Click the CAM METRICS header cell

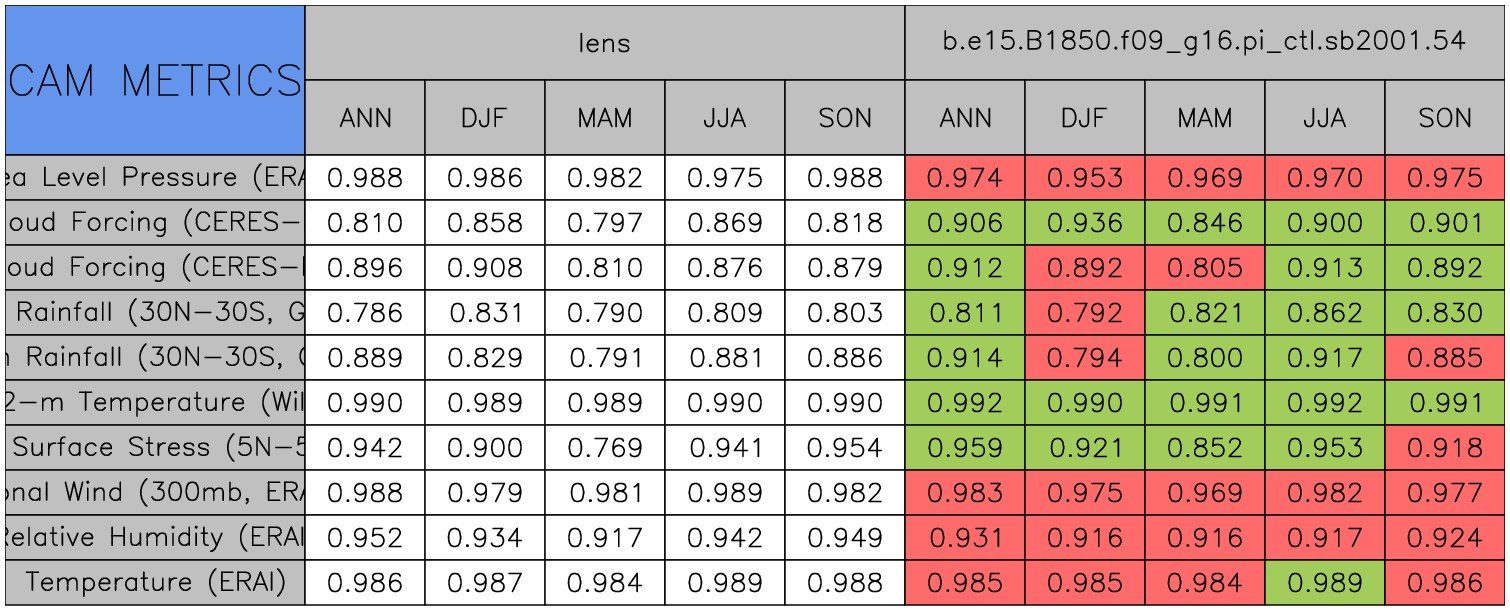click(x=155, y=80)
